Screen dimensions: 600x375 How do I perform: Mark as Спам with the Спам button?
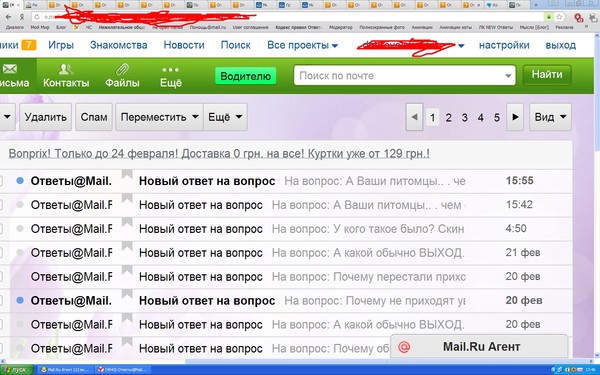[x=94, y=117]
